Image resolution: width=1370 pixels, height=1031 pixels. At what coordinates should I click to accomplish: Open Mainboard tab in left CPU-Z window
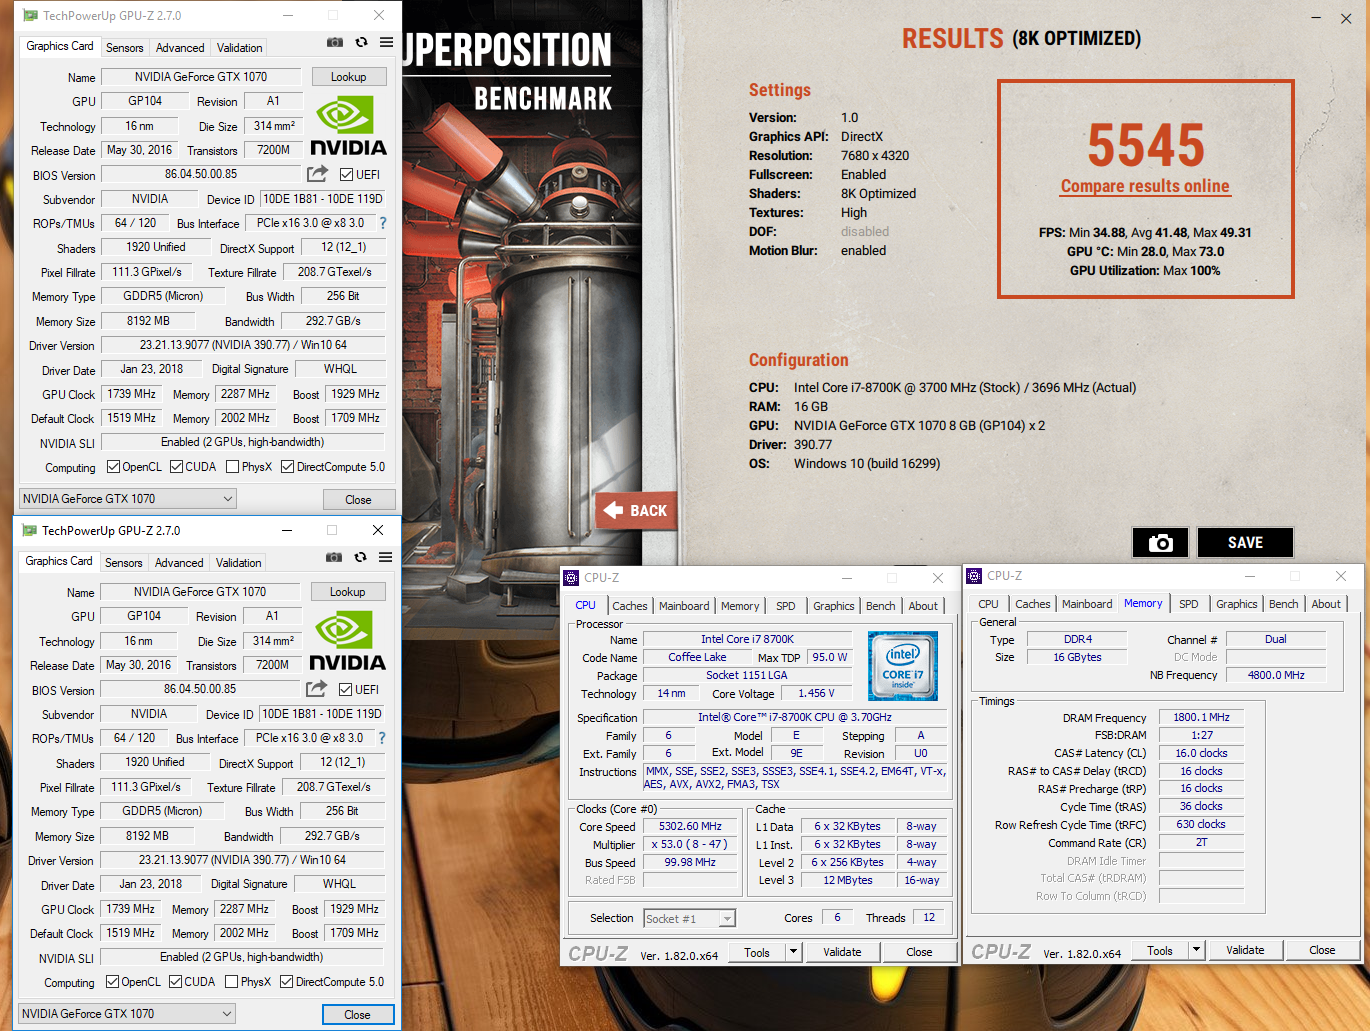[684, 606]
